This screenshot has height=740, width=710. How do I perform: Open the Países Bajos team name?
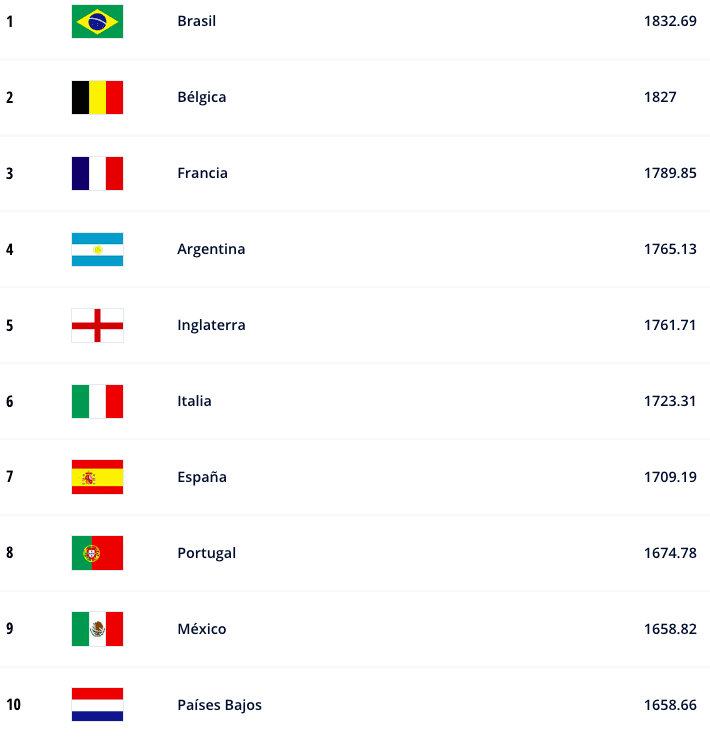pos(220,705)
